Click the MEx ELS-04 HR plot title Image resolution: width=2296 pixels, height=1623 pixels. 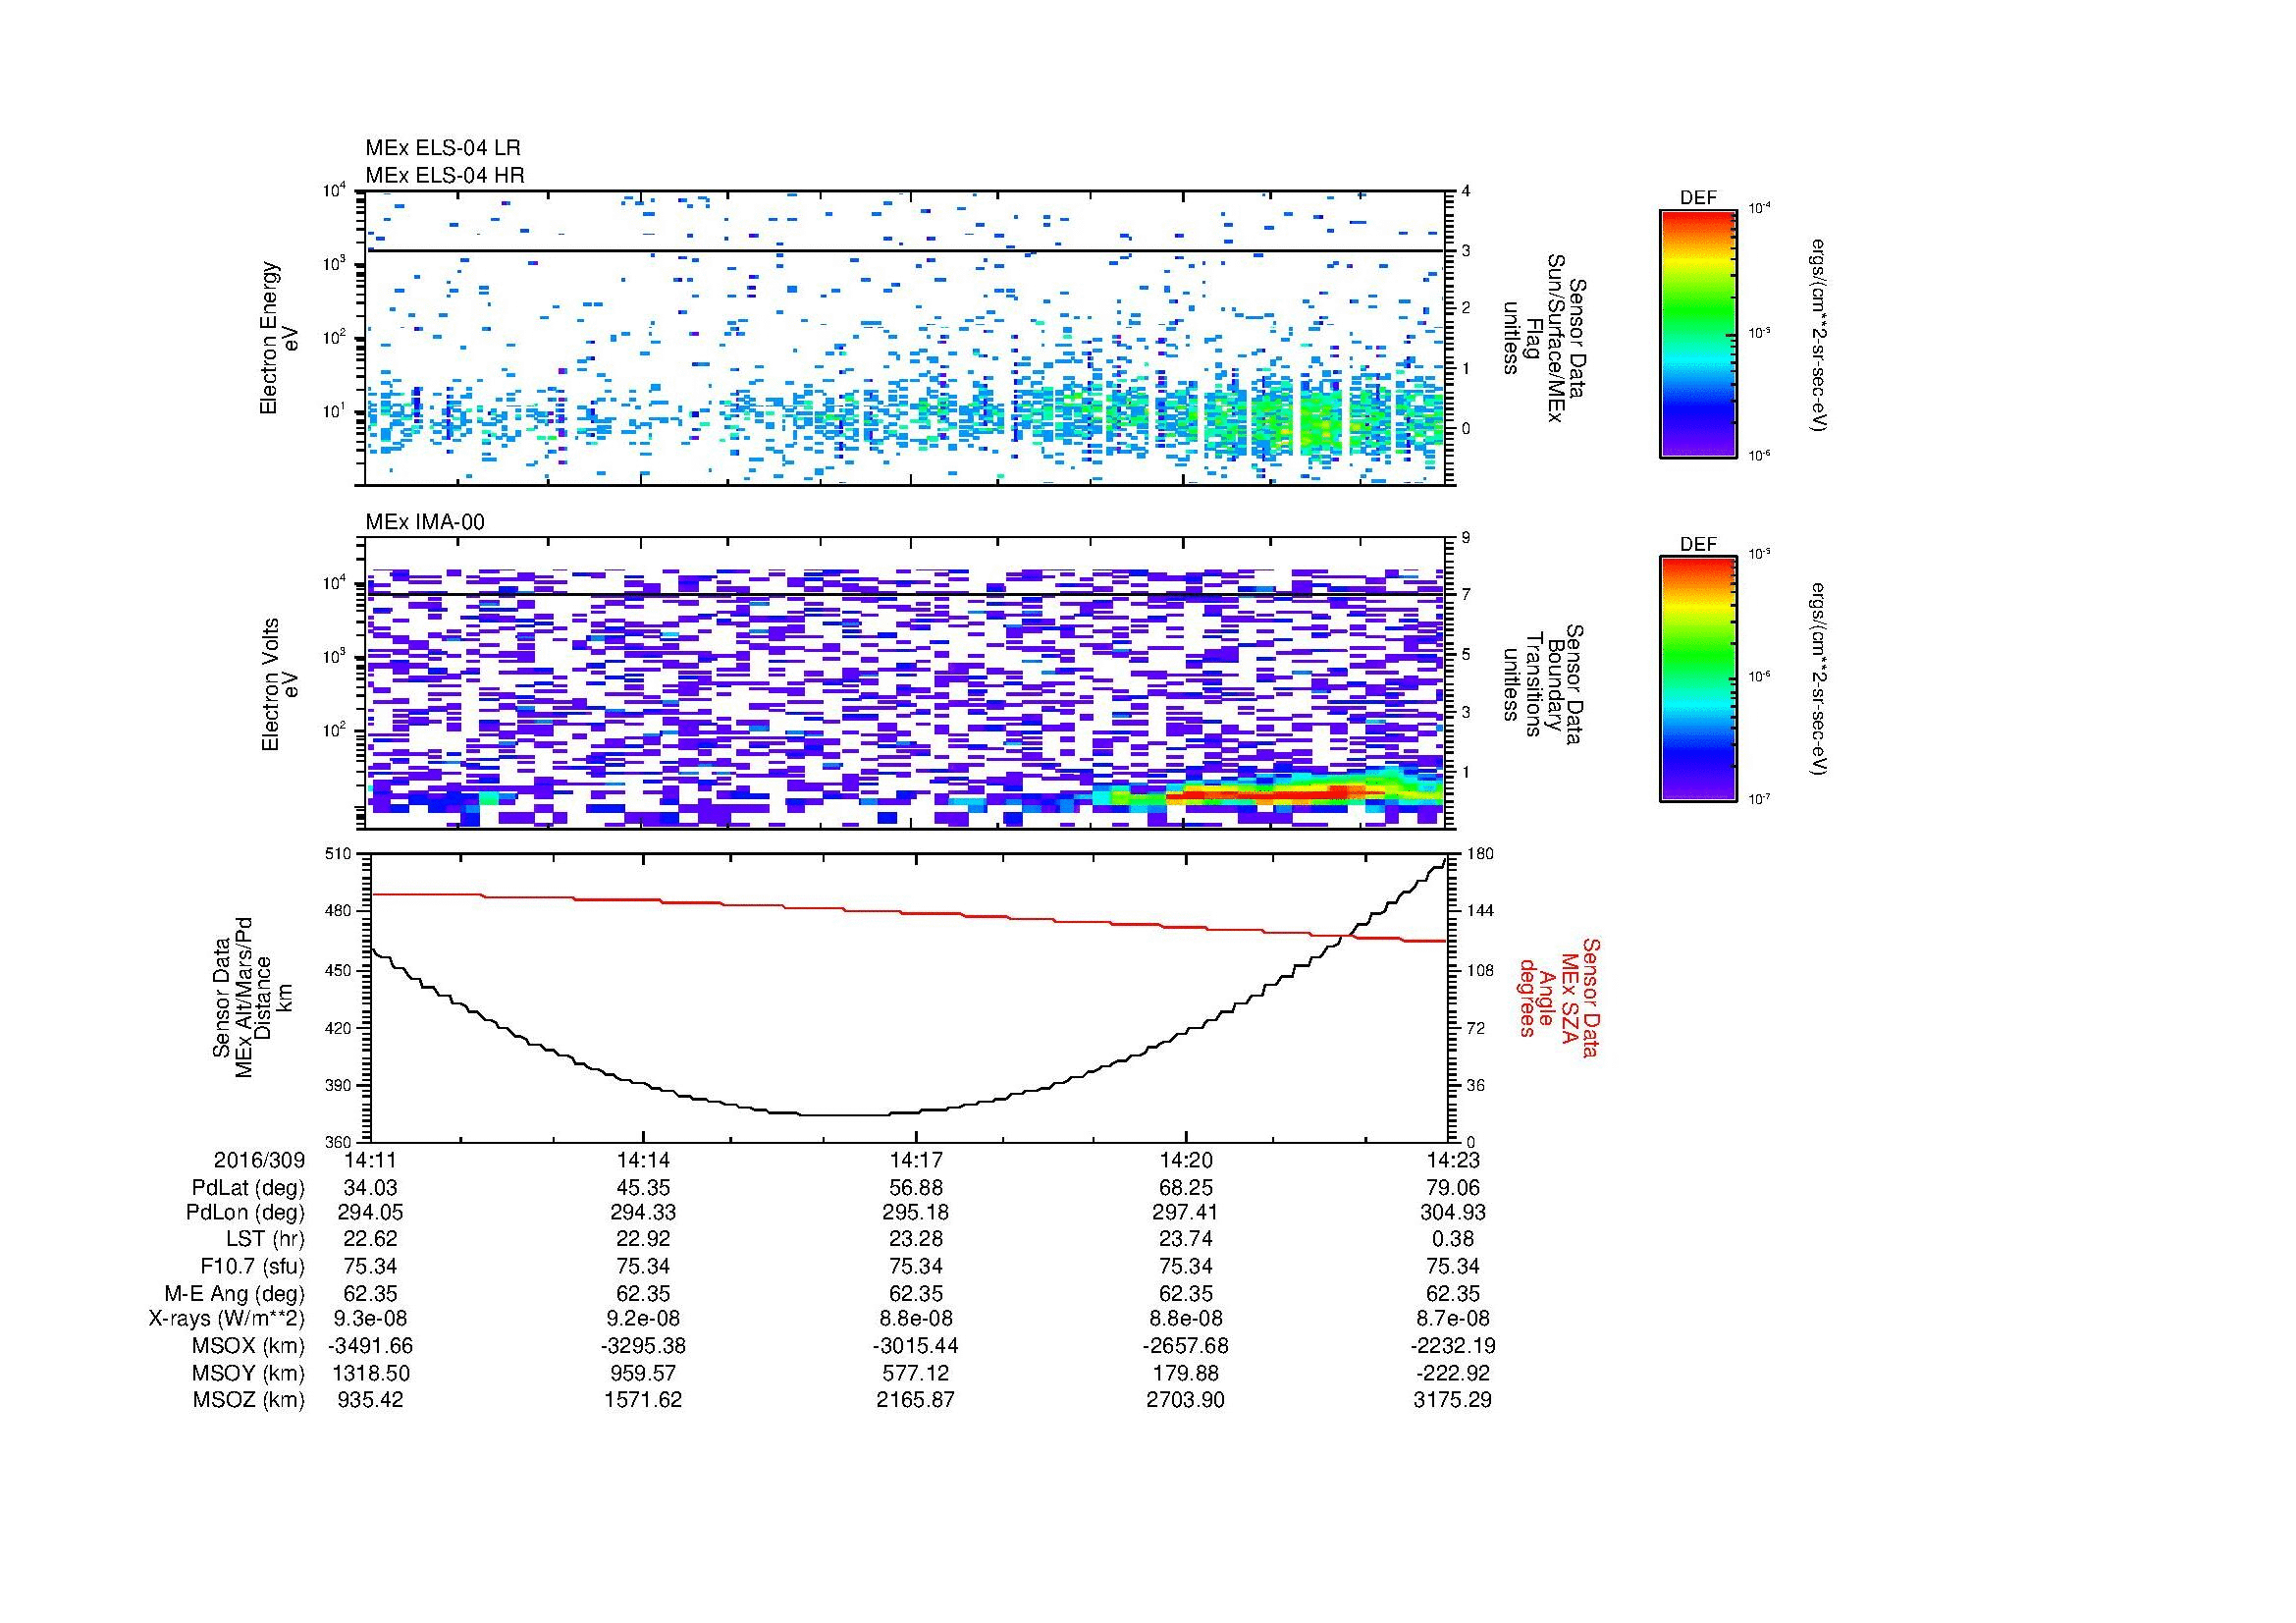(445, 175)
